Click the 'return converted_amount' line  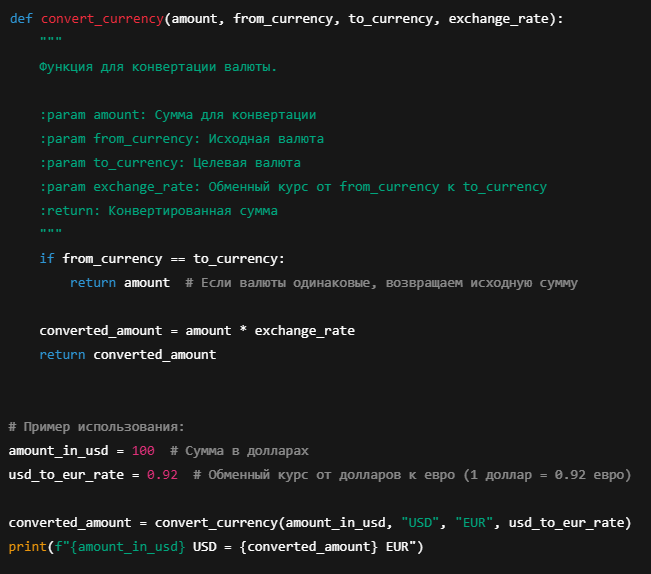pos(128,355)
